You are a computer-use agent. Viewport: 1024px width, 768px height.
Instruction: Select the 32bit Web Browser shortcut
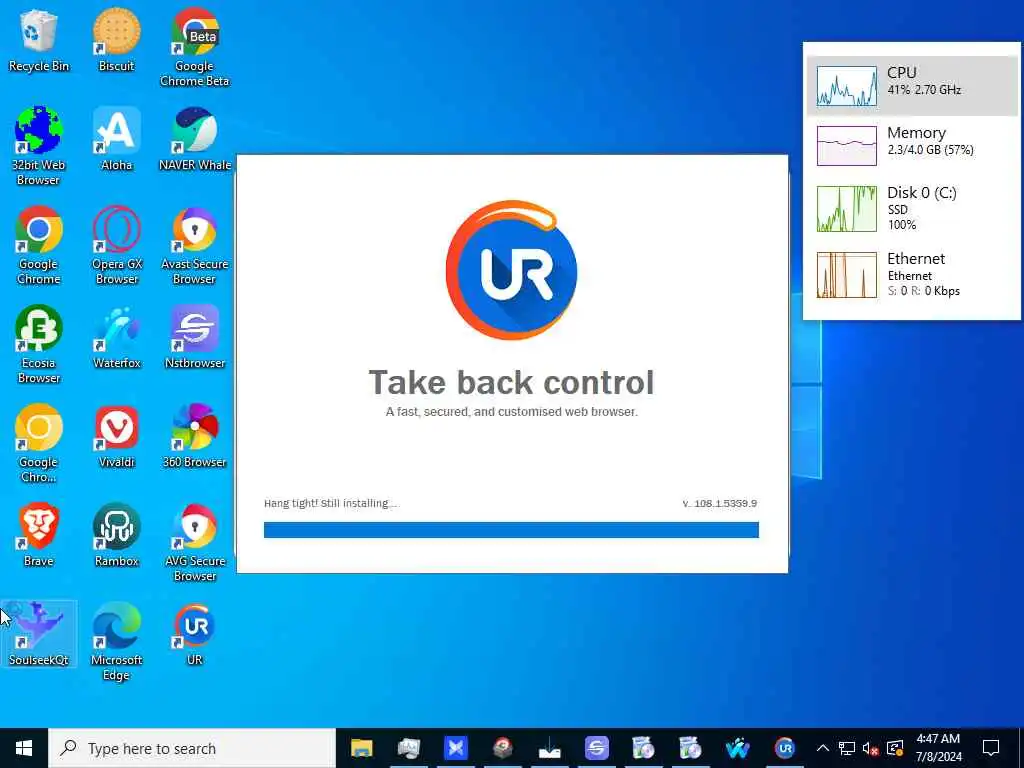click(x=39, y=147)
